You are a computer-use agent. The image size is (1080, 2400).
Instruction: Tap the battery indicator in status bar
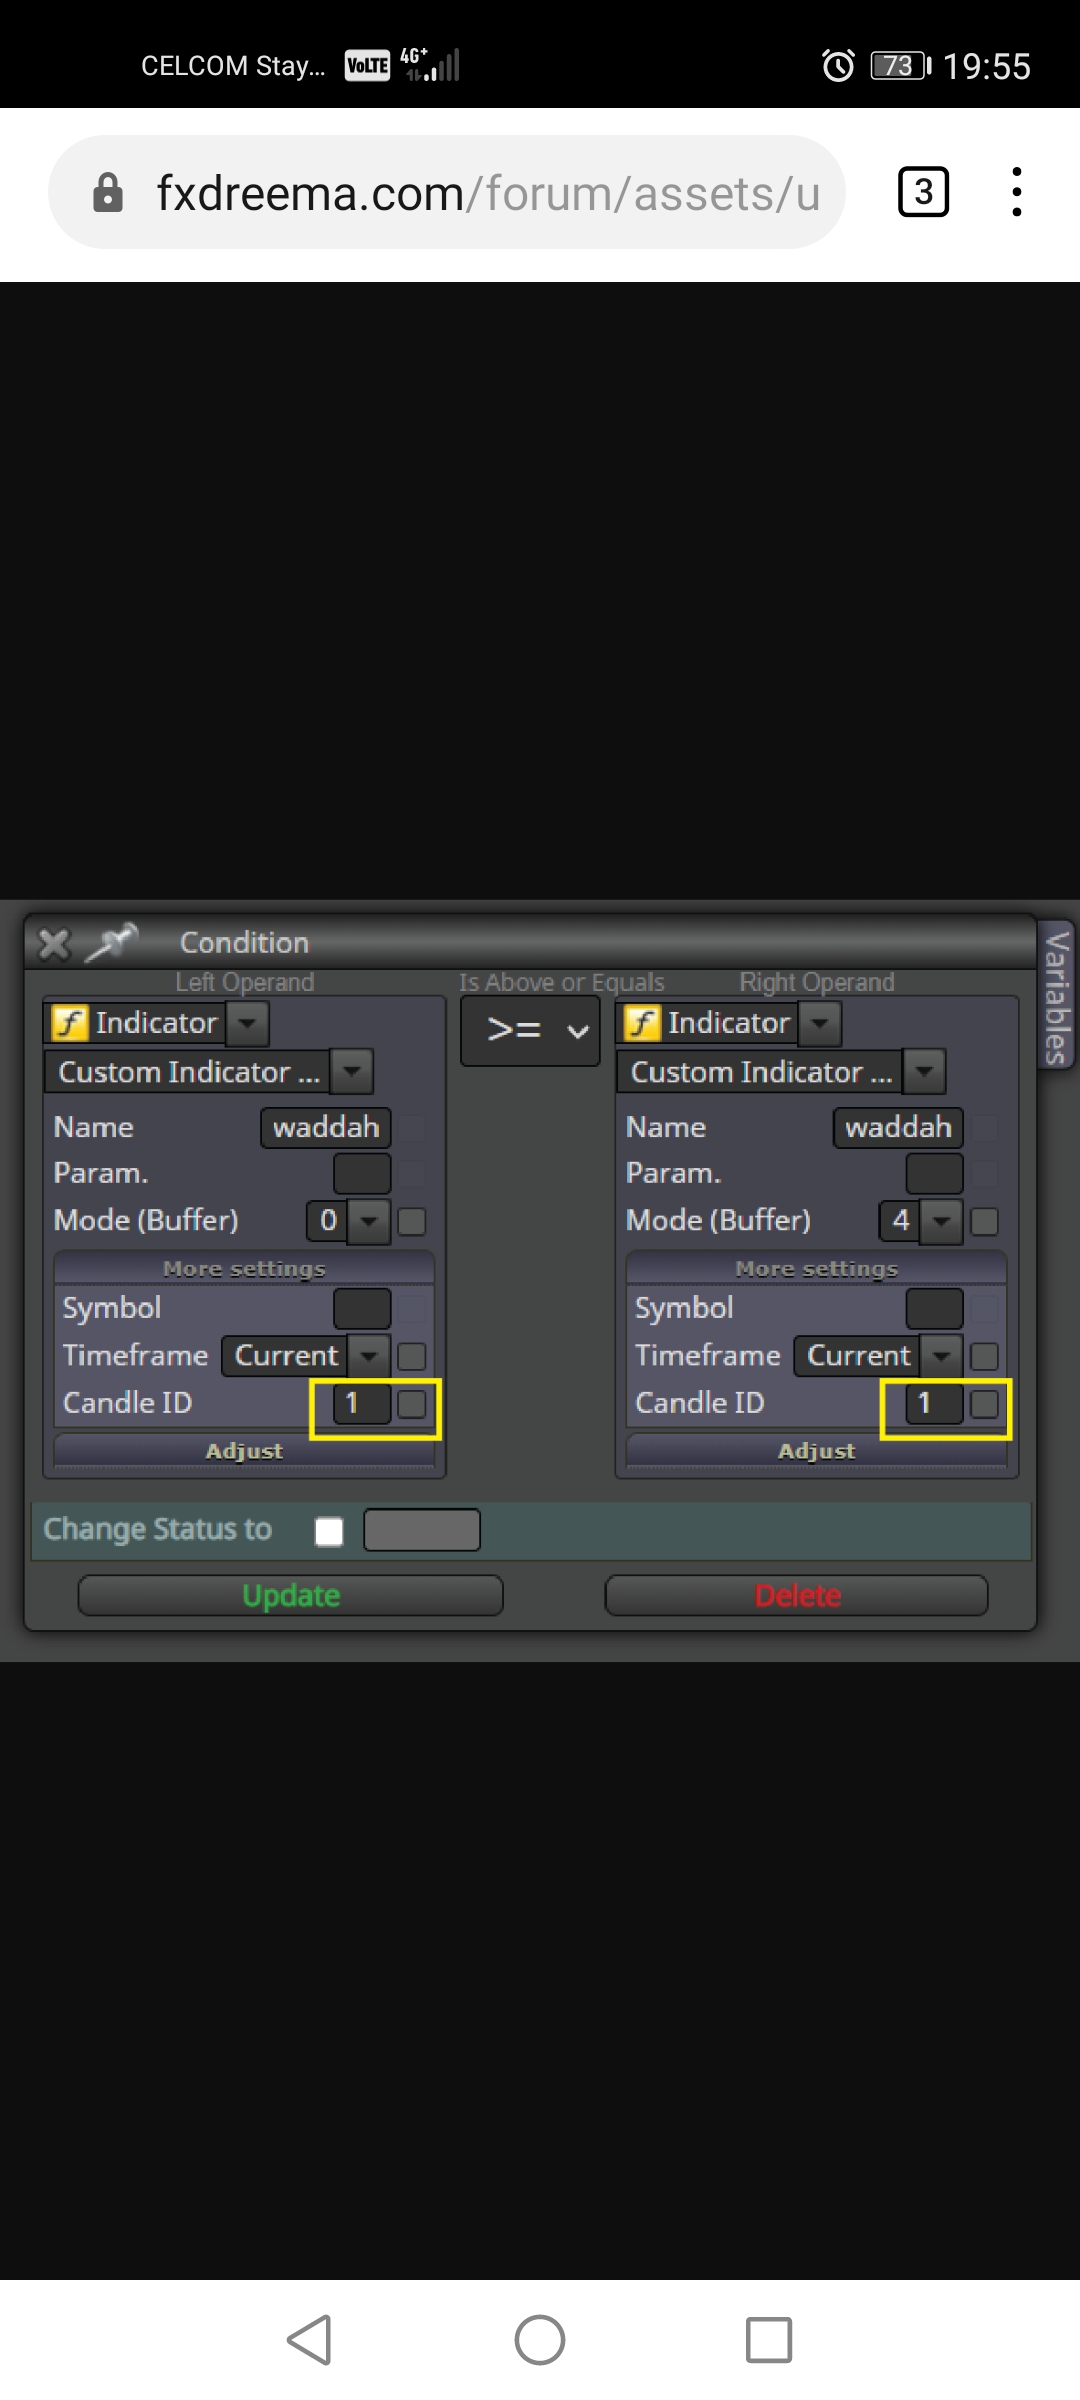tap(900, 66)
